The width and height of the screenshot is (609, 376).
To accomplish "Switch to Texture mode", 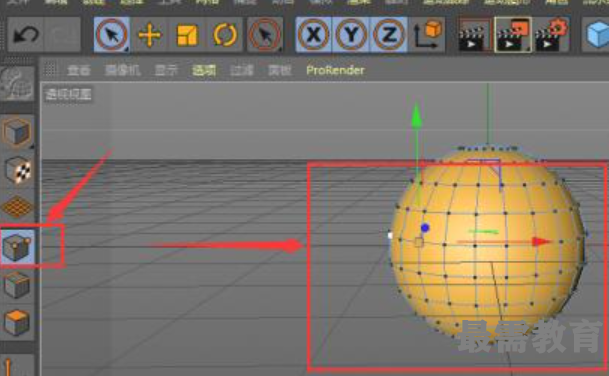I will 18,170.
